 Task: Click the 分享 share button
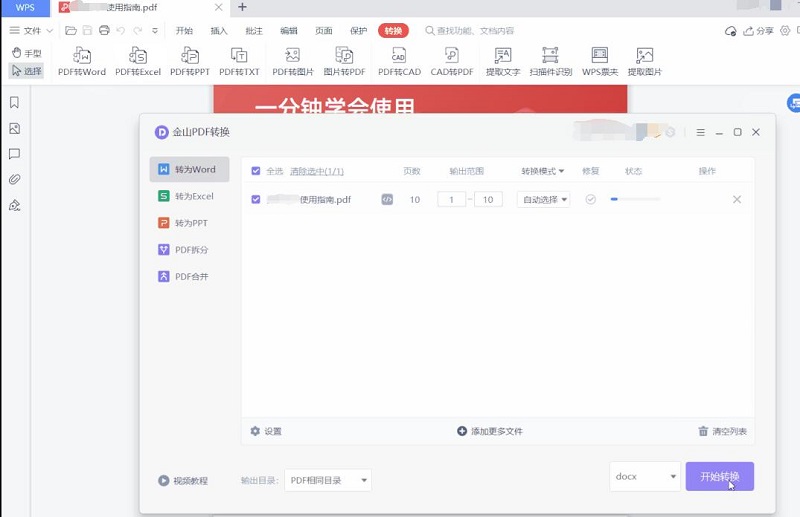pos(758,31)
